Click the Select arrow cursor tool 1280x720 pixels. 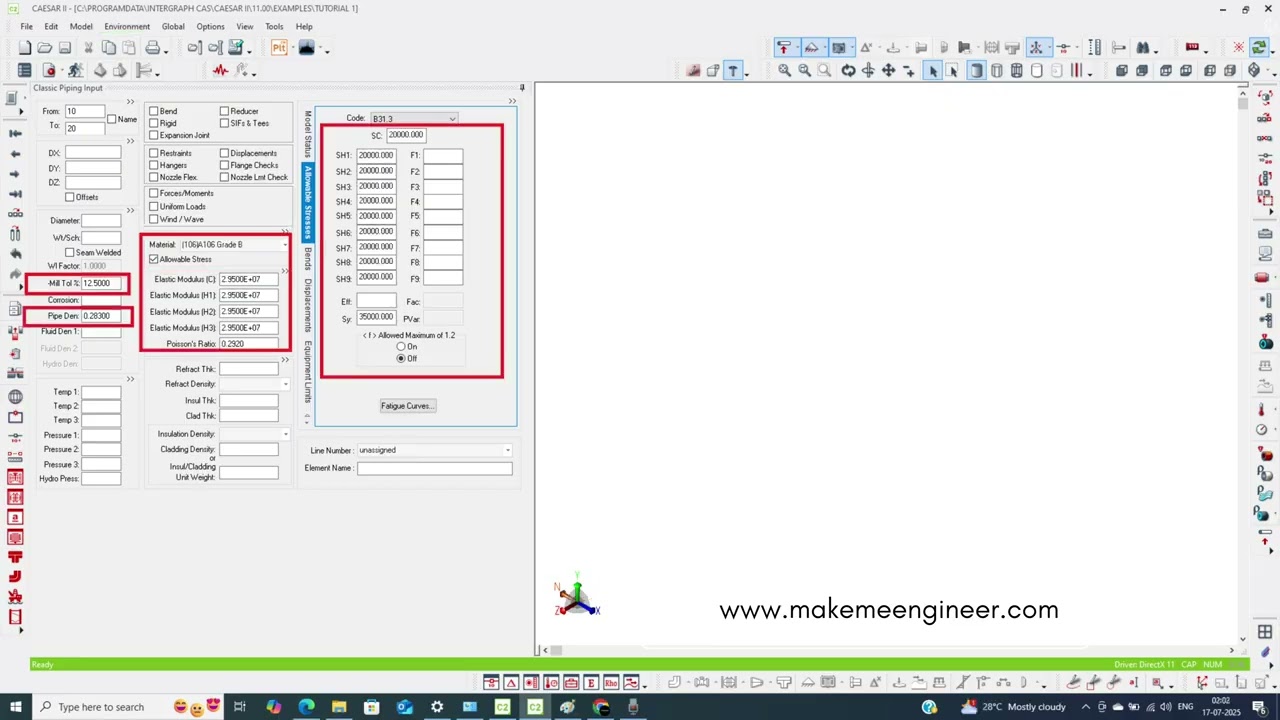click(933, 70)
